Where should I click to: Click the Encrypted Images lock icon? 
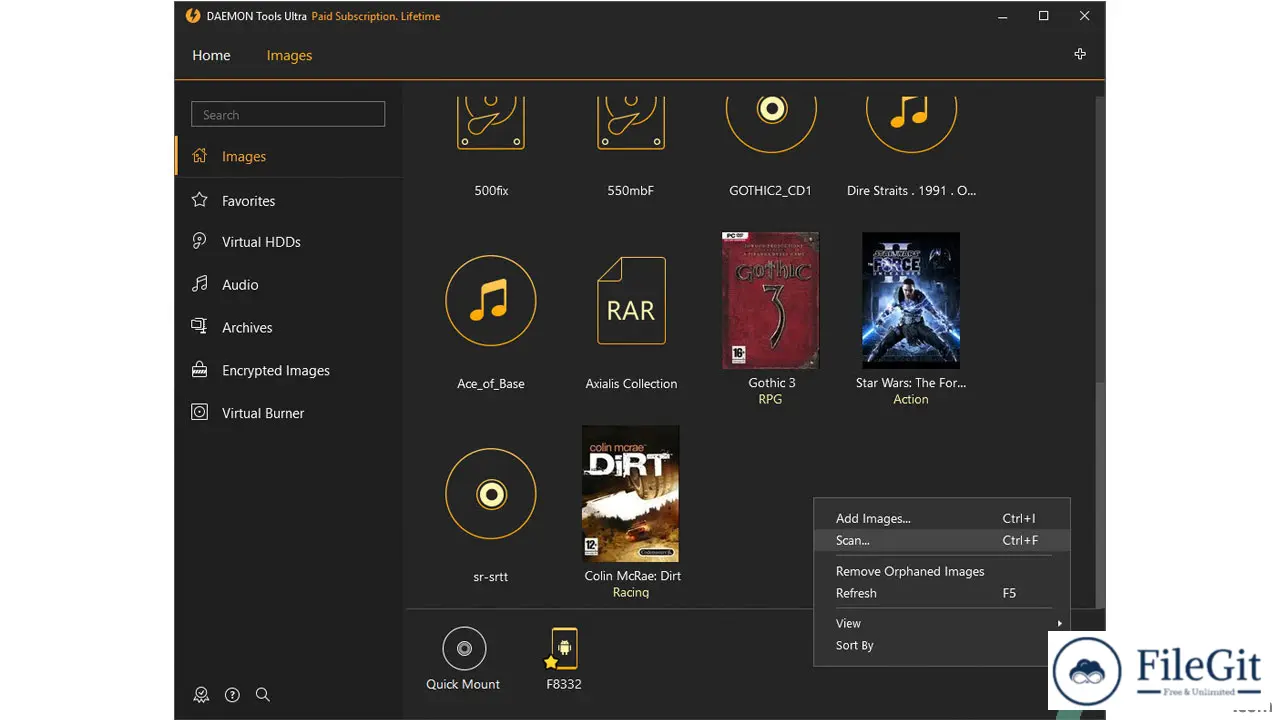200,370
